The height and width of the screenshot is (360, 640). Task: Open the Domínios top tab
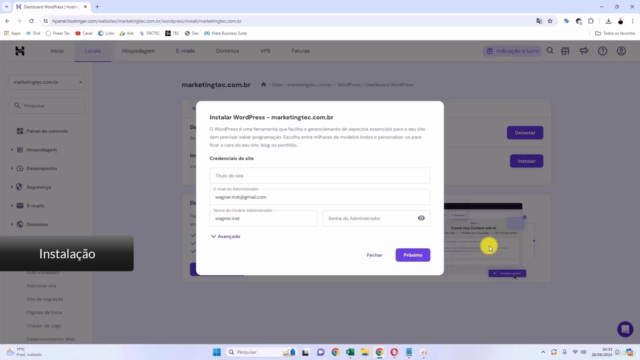[x=227, y=51]
